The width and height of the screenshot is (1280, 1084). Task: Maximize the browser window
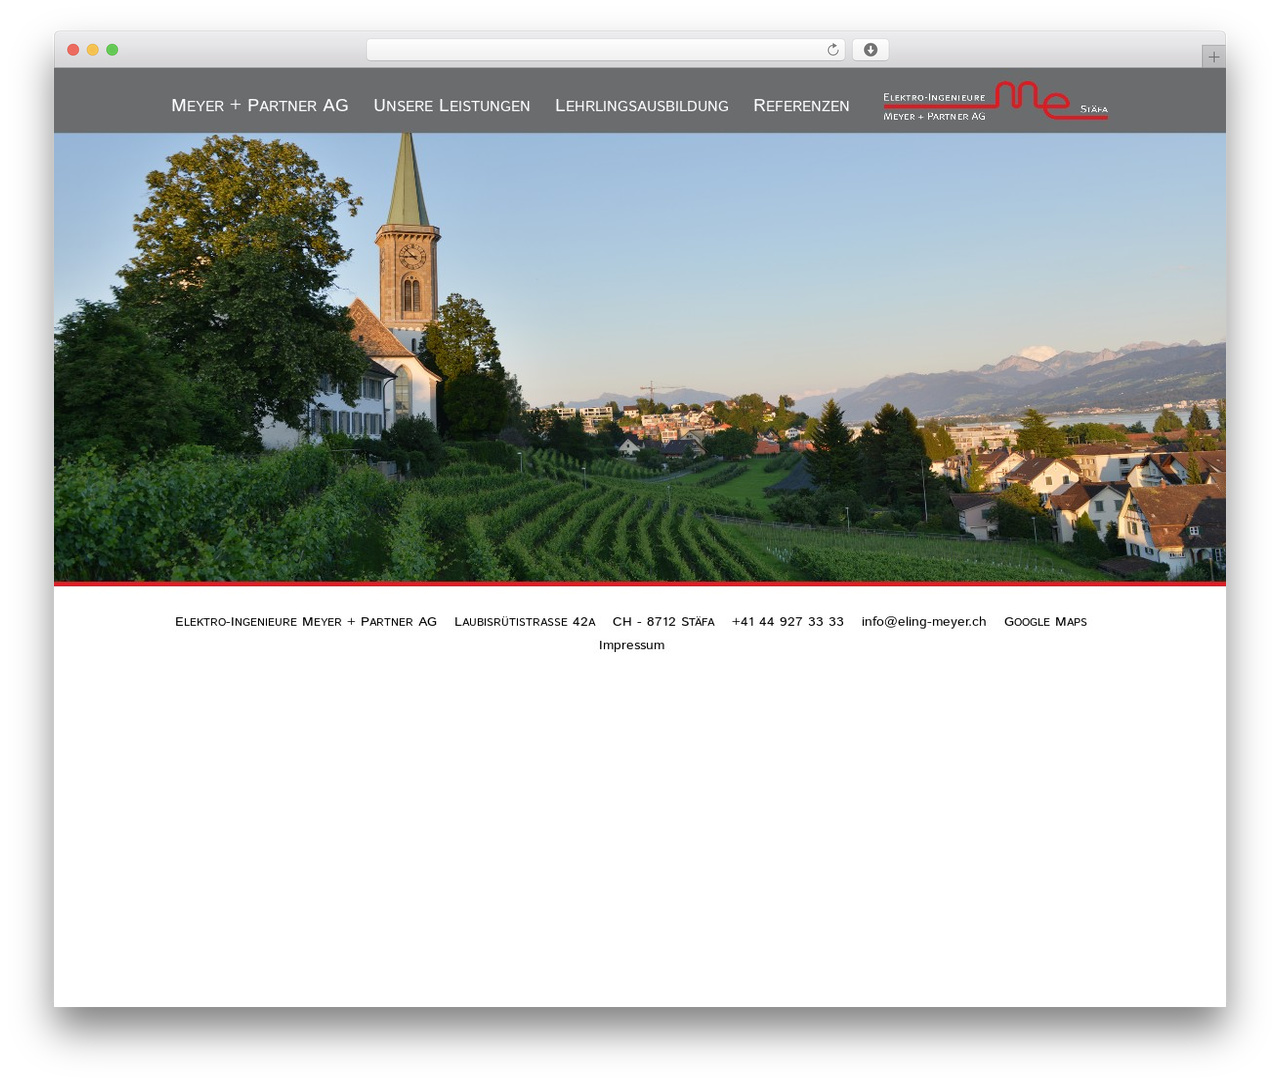(112, 50)
